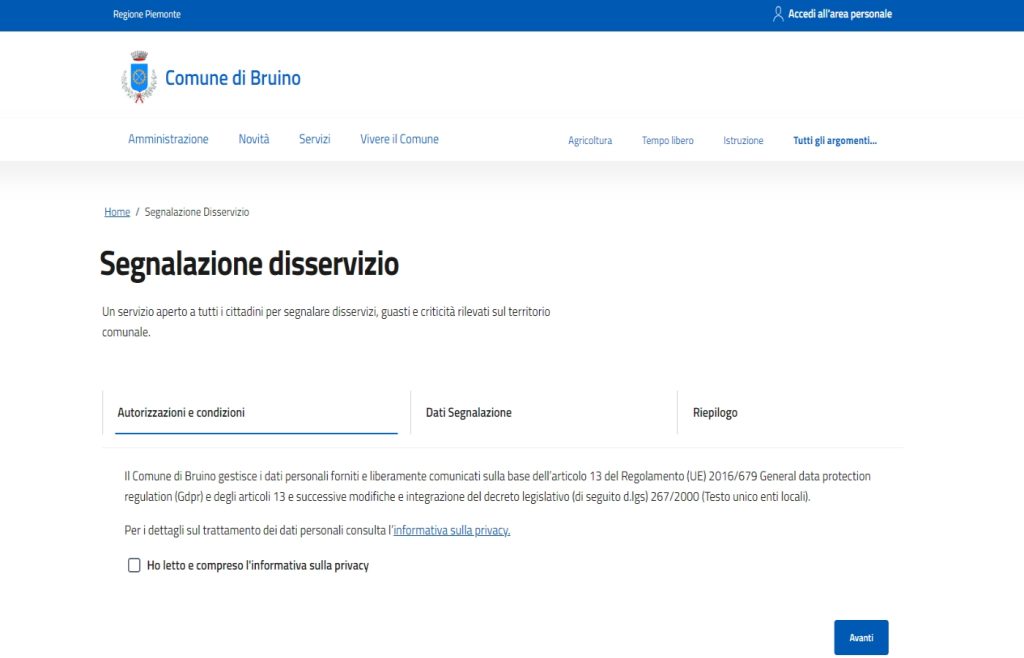The height and width of the screenshot is (658, 1024).
Task: Go to Vivere il Comune section
Action: (x=399, y=139)
